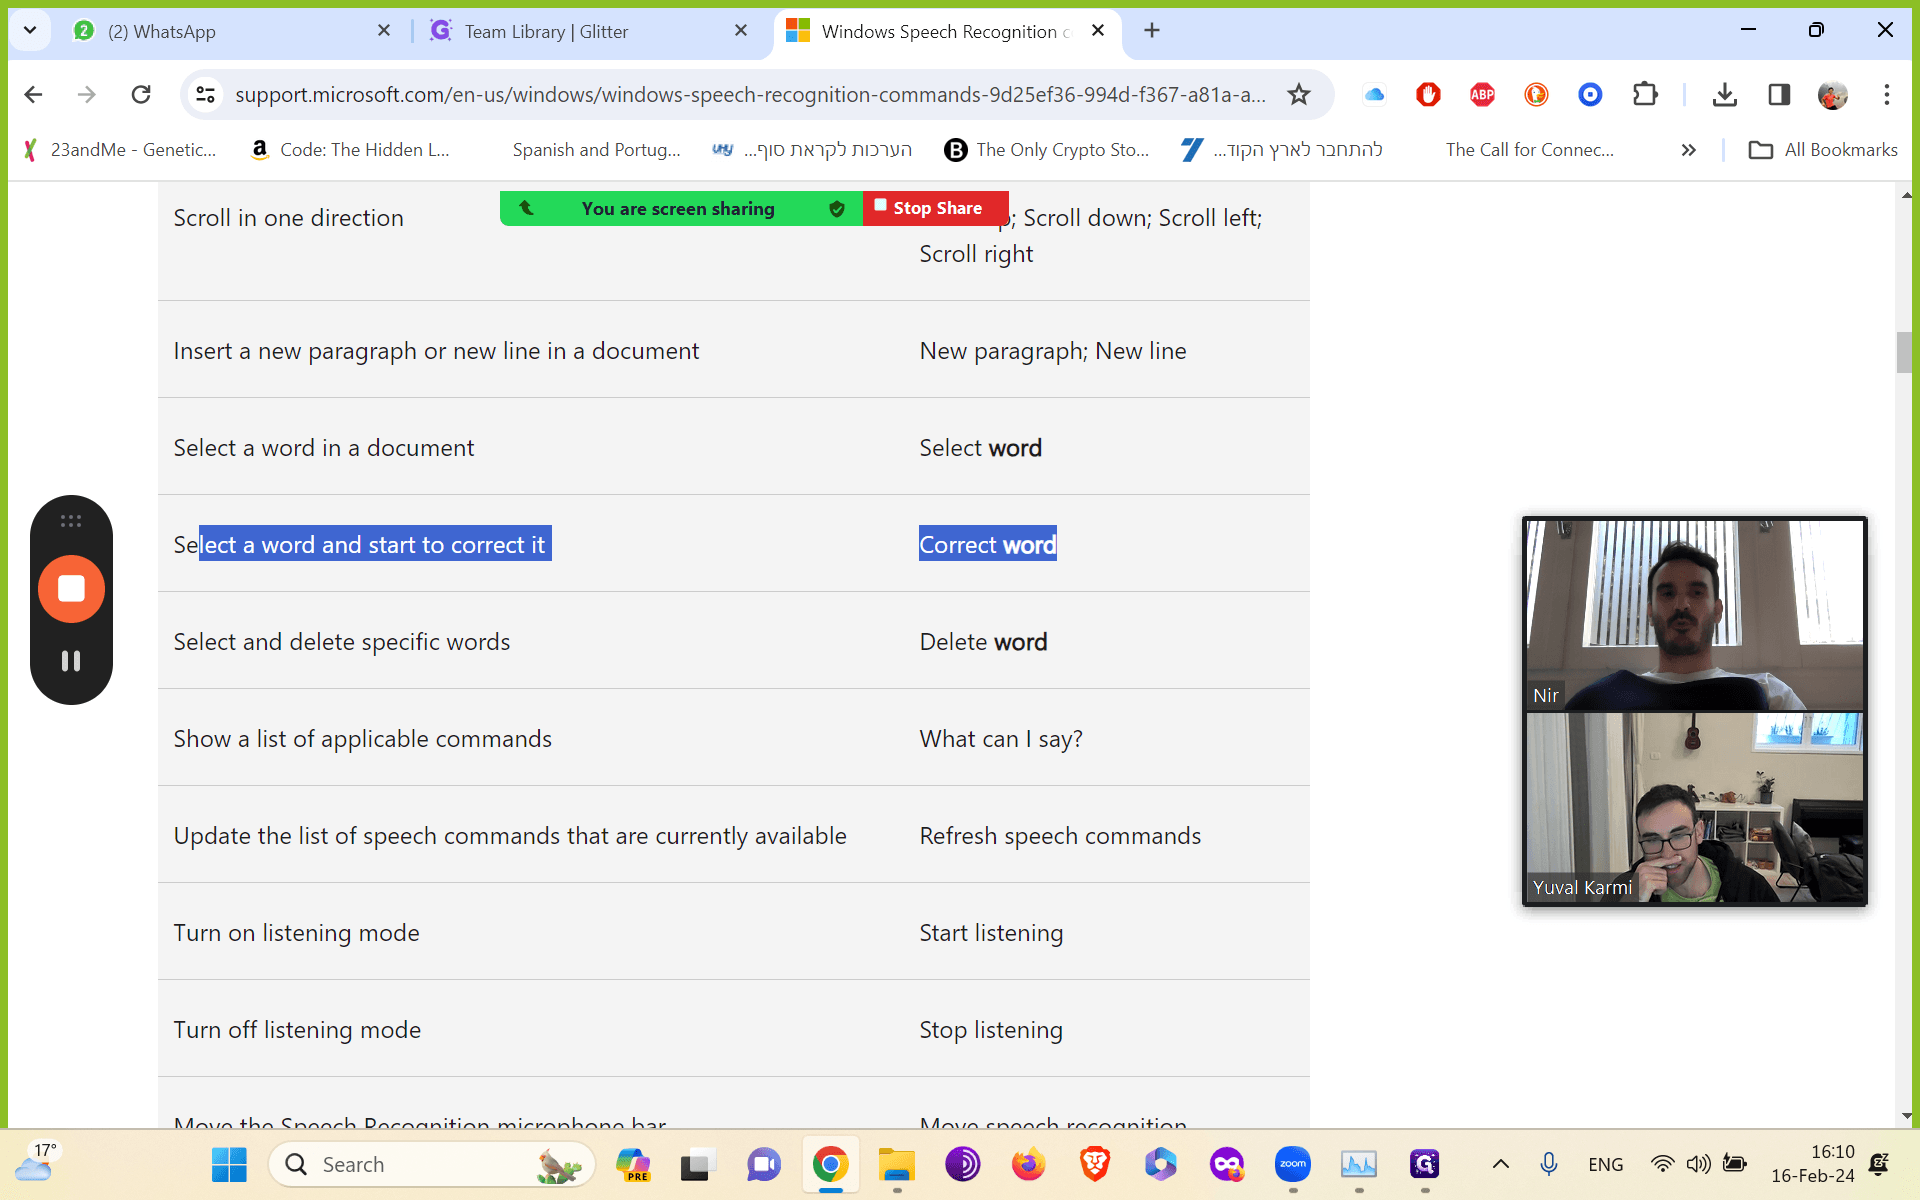Open the 23andMe bookmark

coord(120,150)
